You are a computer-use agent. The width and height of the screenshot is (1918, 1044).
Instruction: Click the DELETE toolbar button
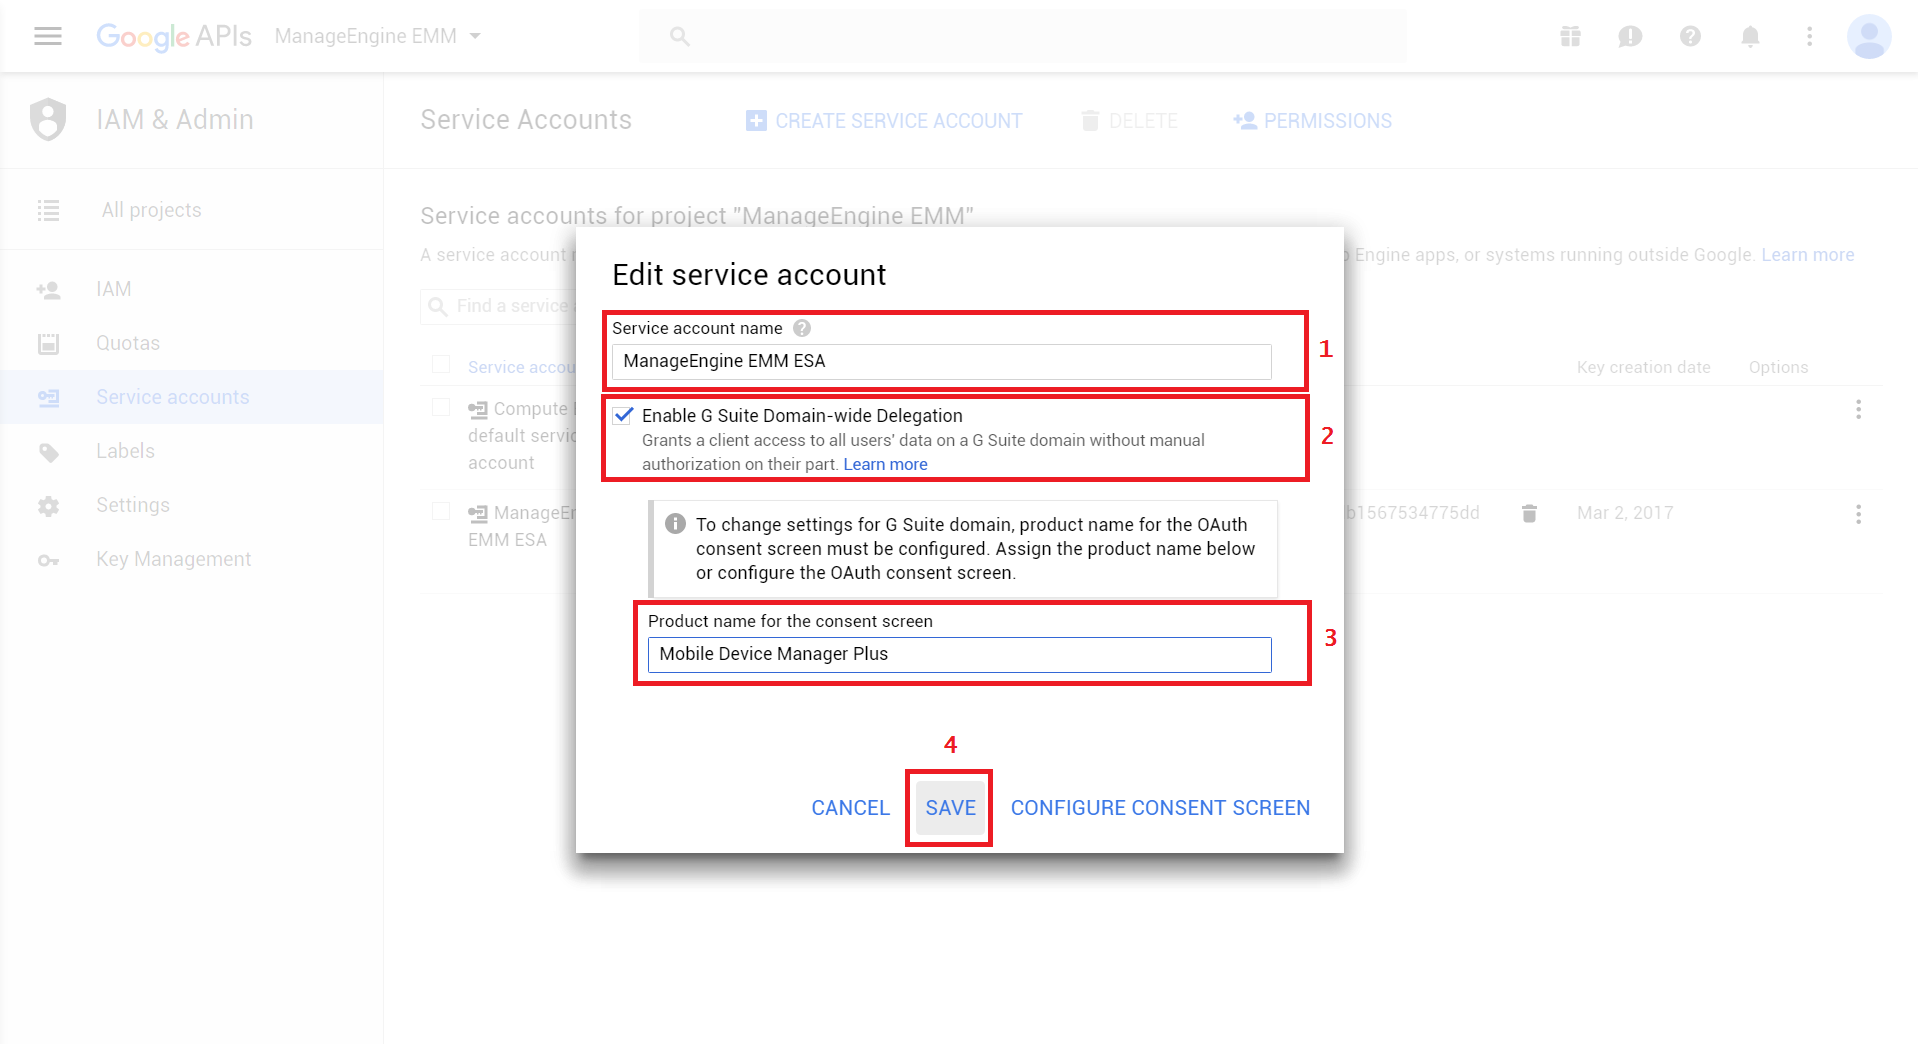pos(1129,121)
